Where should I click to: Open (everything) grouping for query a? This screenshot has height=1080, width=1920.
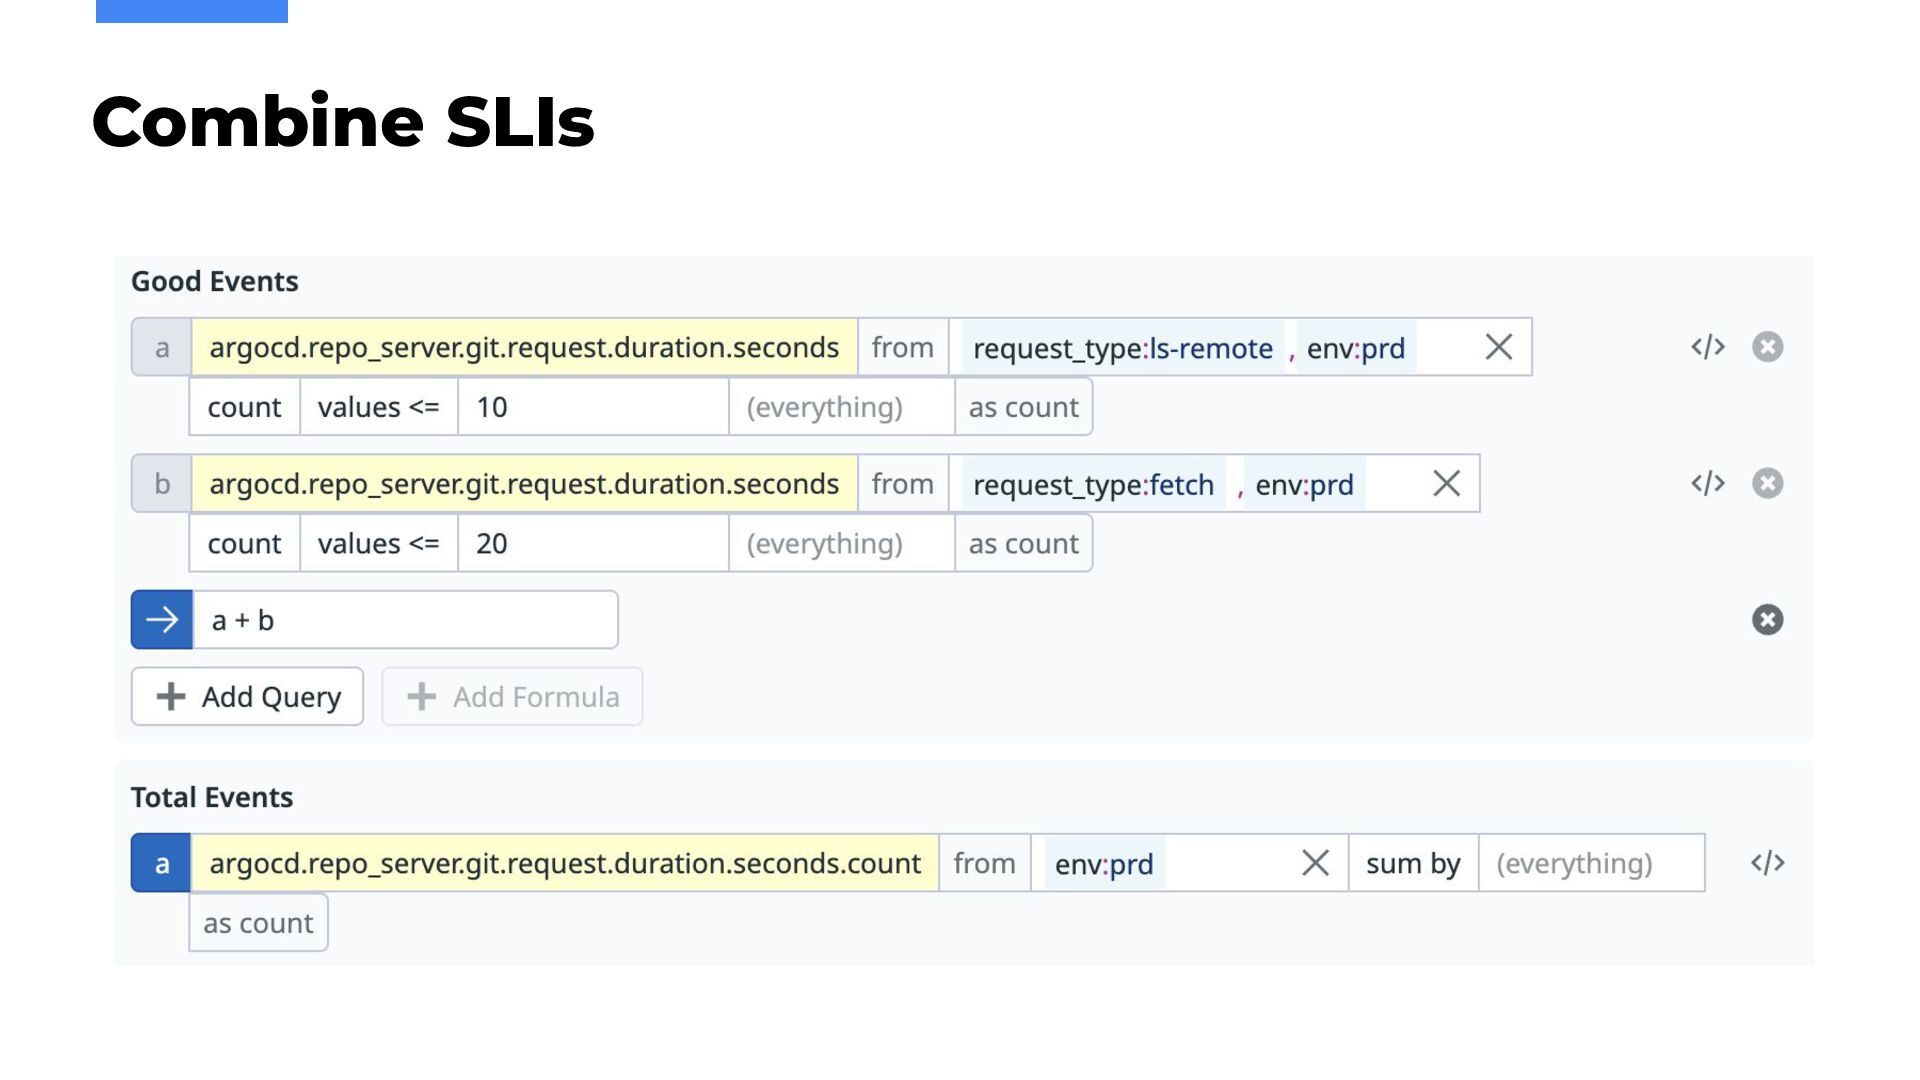(x=842, y=407)
